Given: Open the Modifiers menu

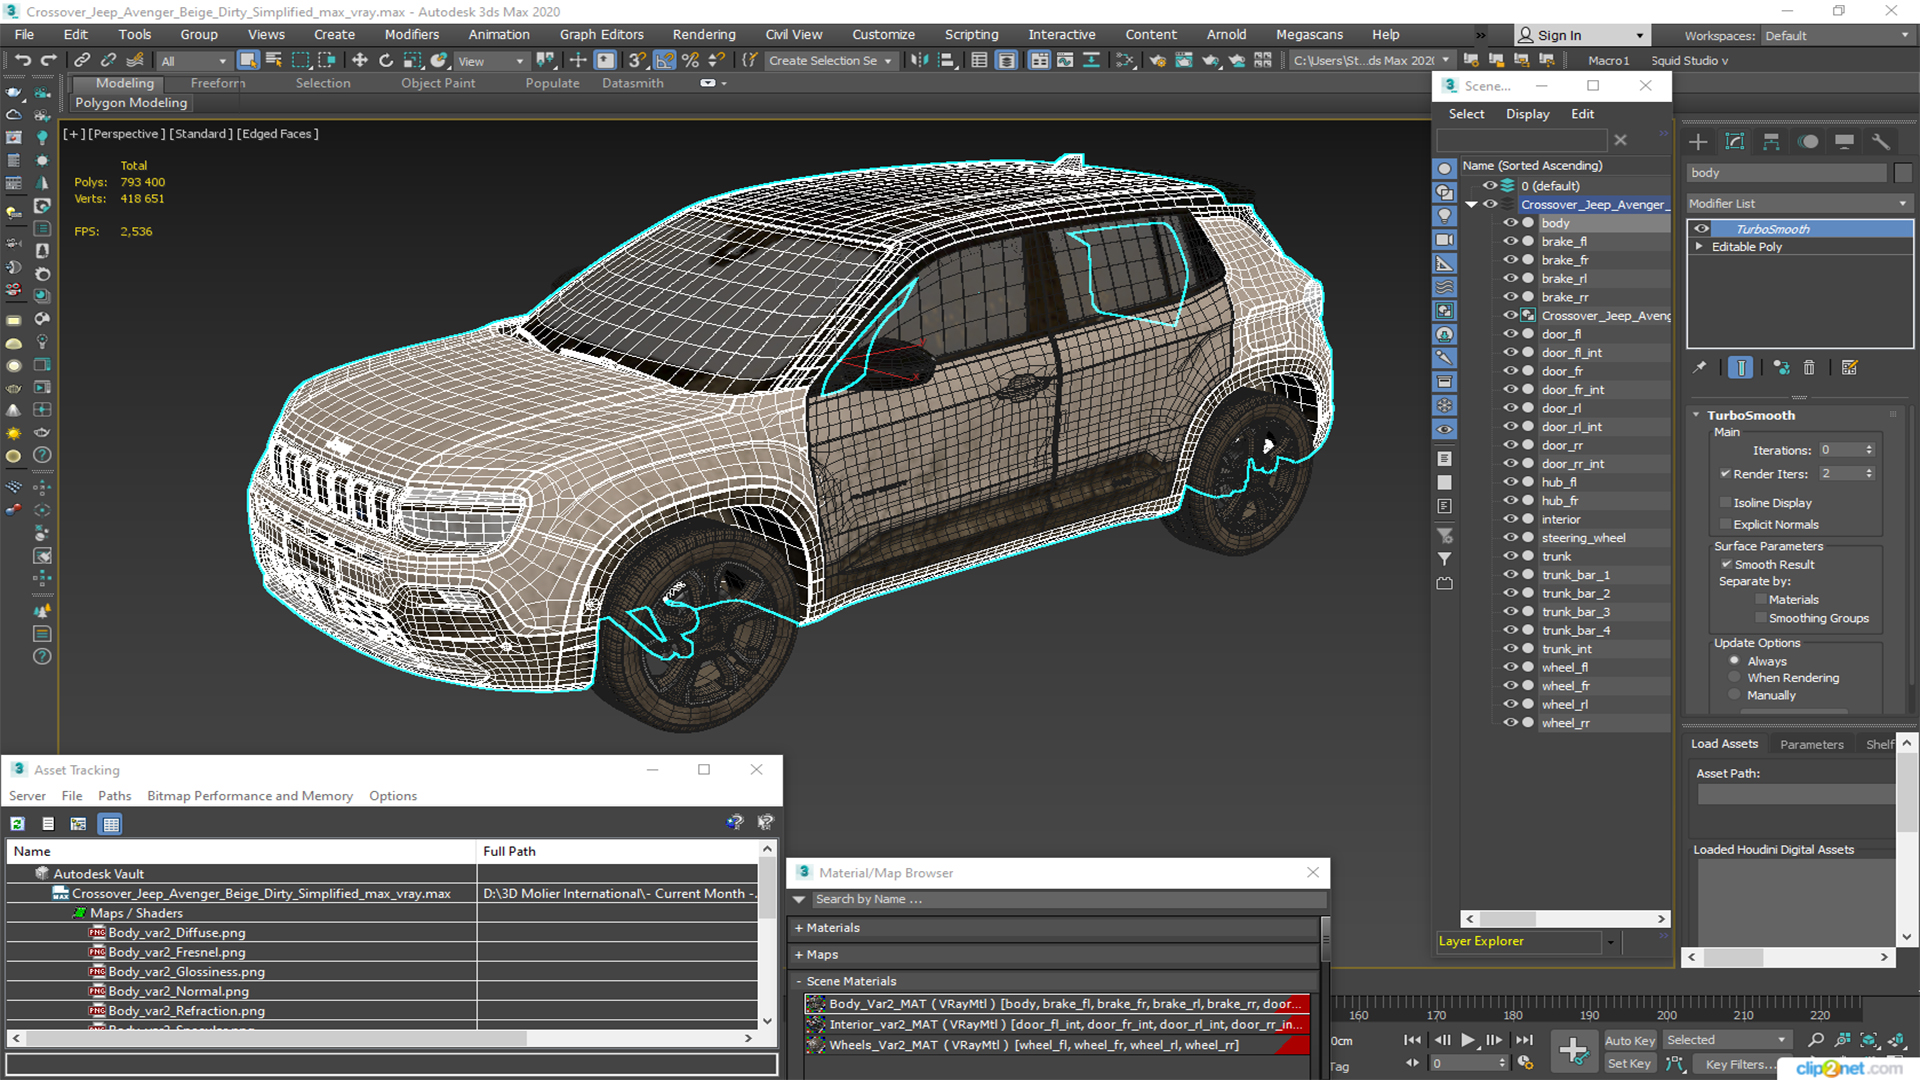Looking at the screenshot, I should (412, 34).
